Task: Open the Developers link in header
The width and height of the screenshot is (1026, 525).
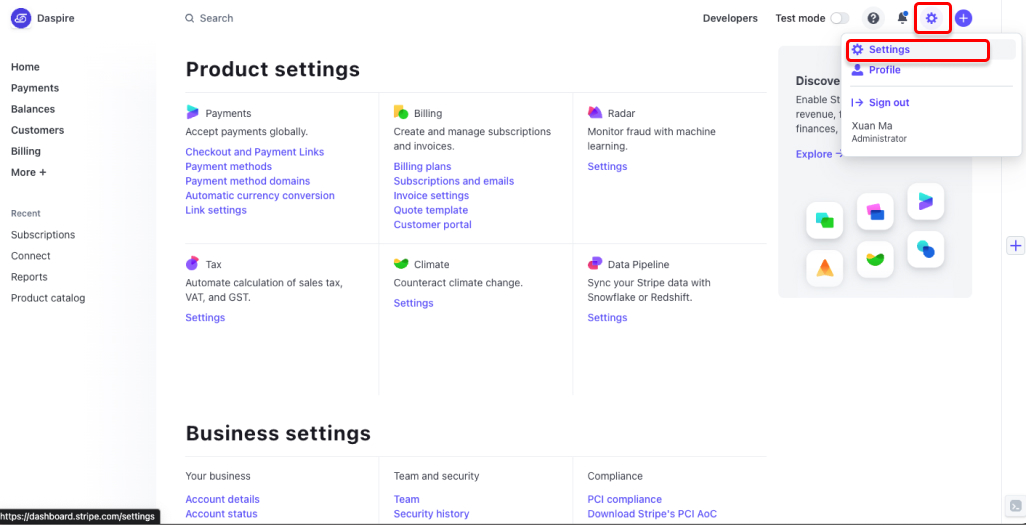Action: 730,18
